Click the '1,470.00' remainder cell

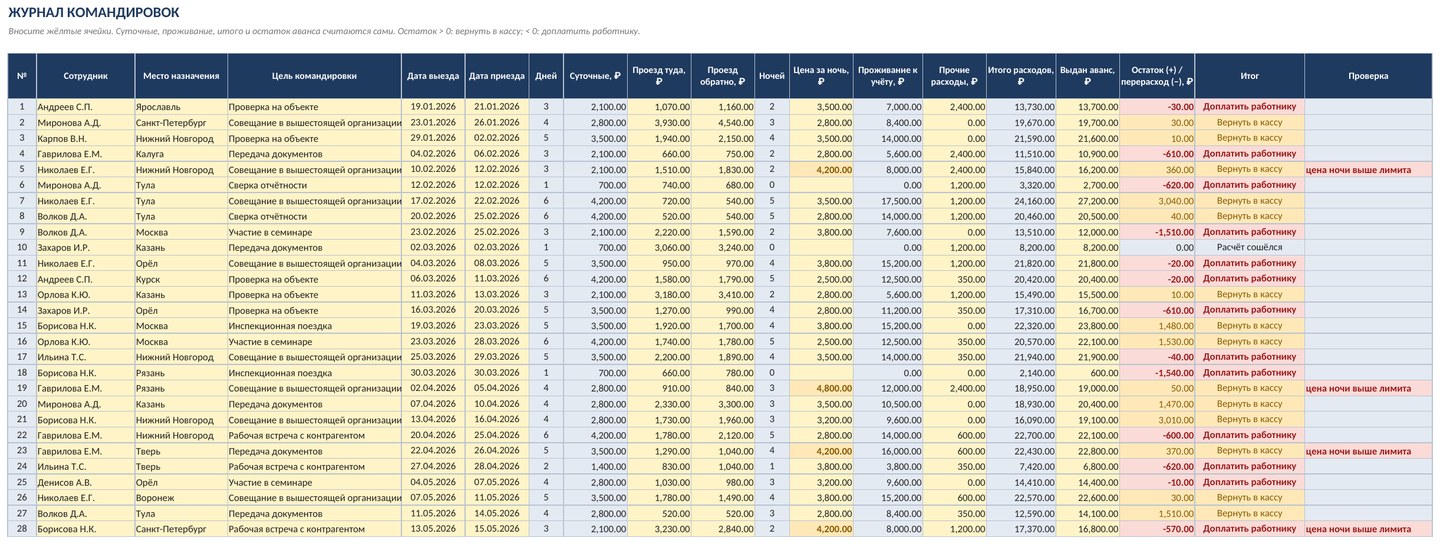click(1157, 403)
